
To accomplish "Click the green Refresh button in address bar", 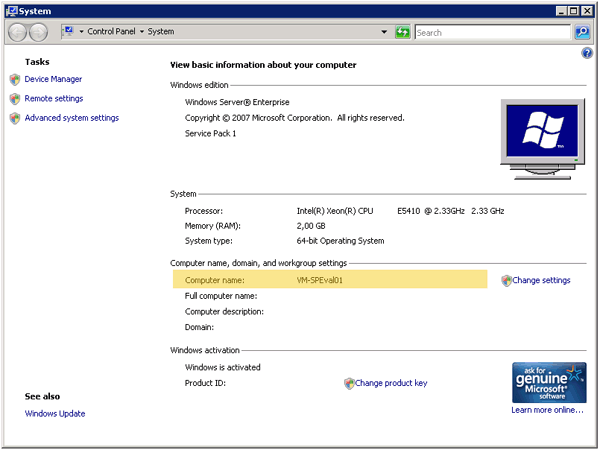I will pos(402,32).
